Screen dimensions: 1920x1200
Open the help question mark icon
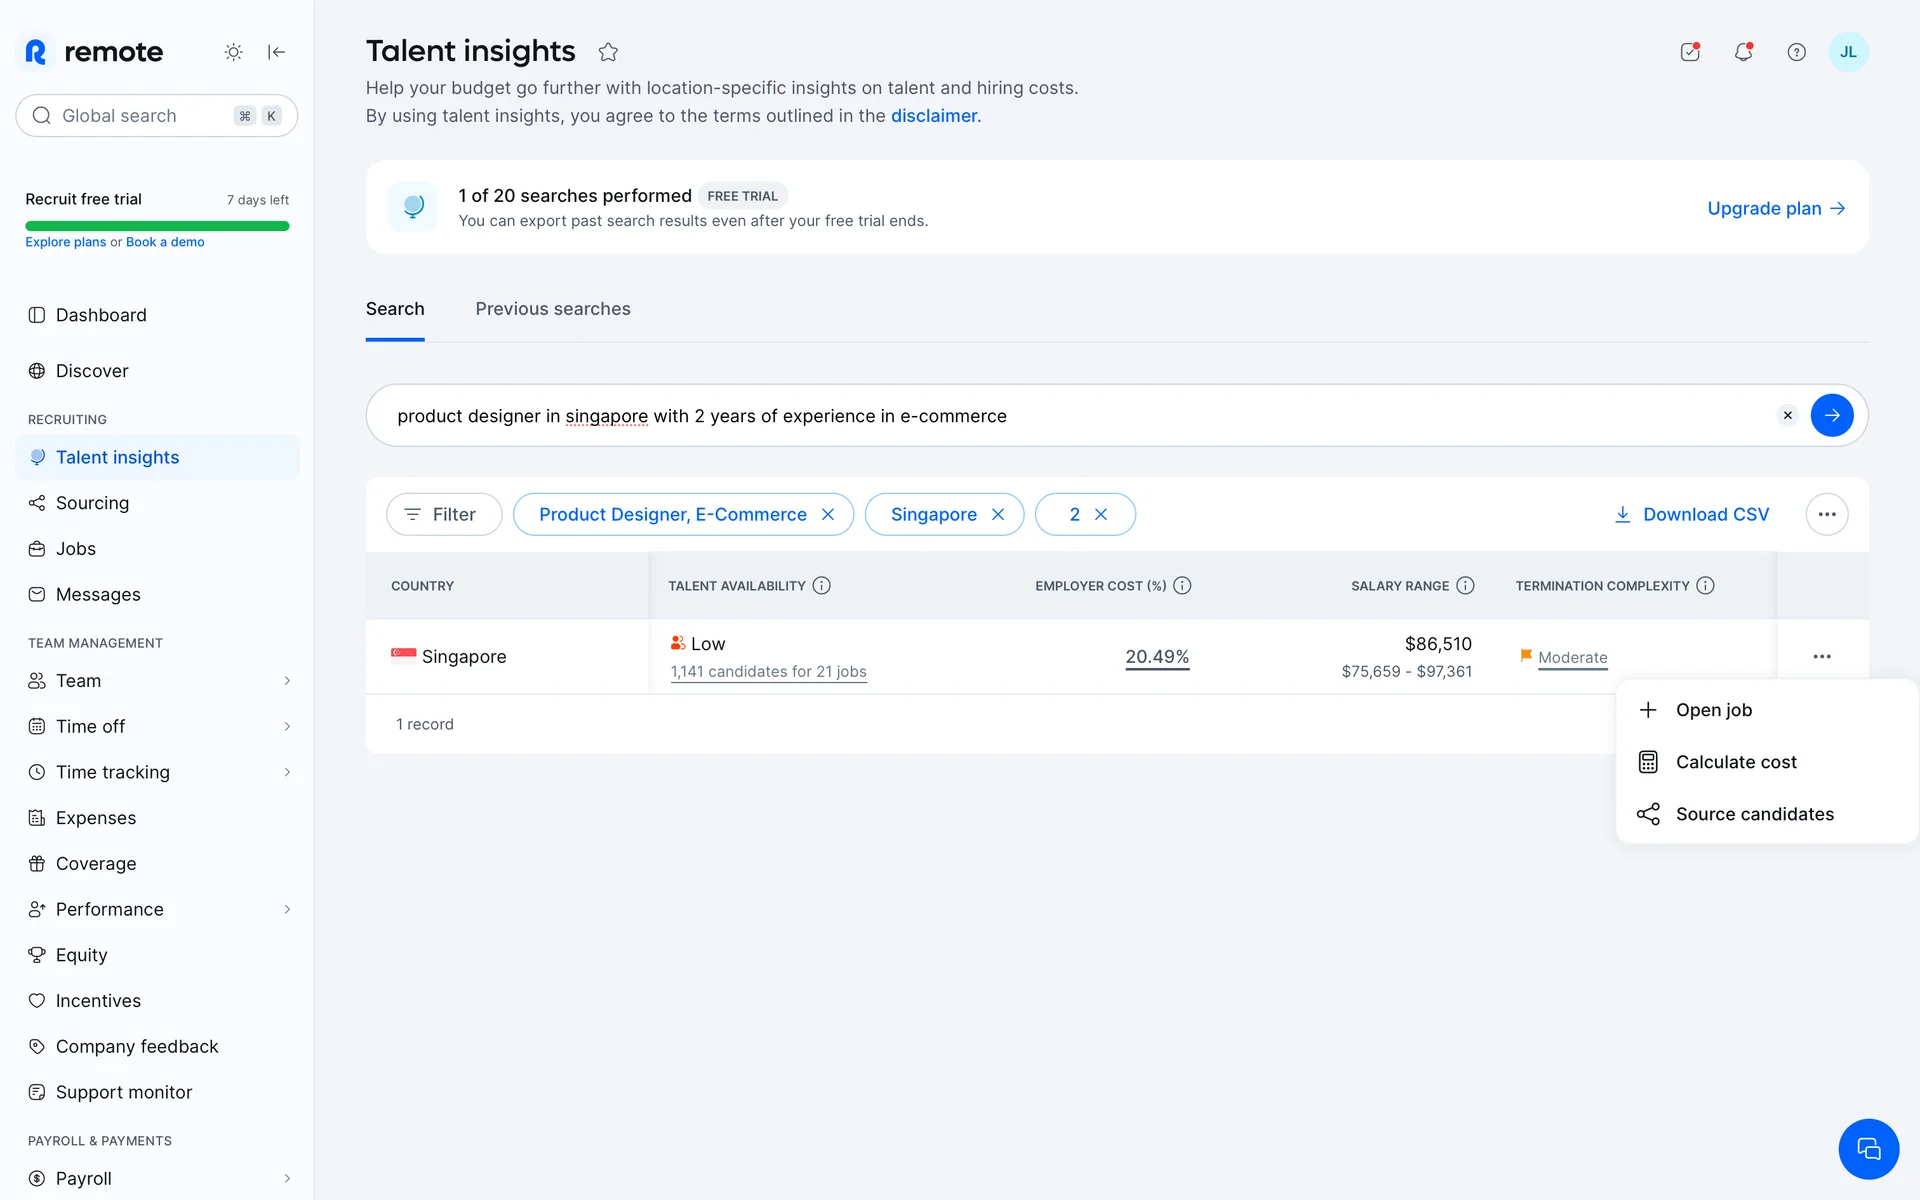tap(1796, 52)
